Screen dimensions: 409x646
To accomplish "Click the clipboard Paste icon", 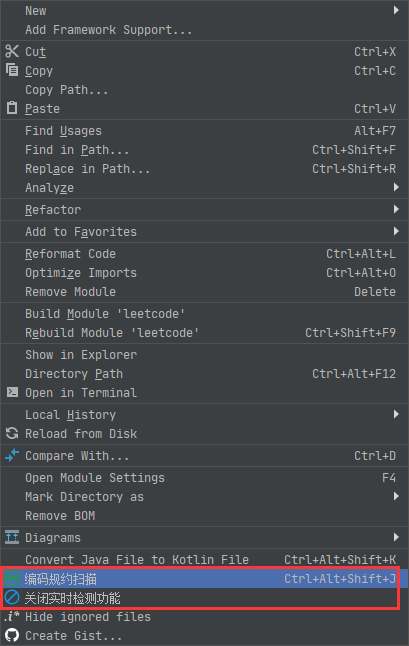I will point(12,108).
